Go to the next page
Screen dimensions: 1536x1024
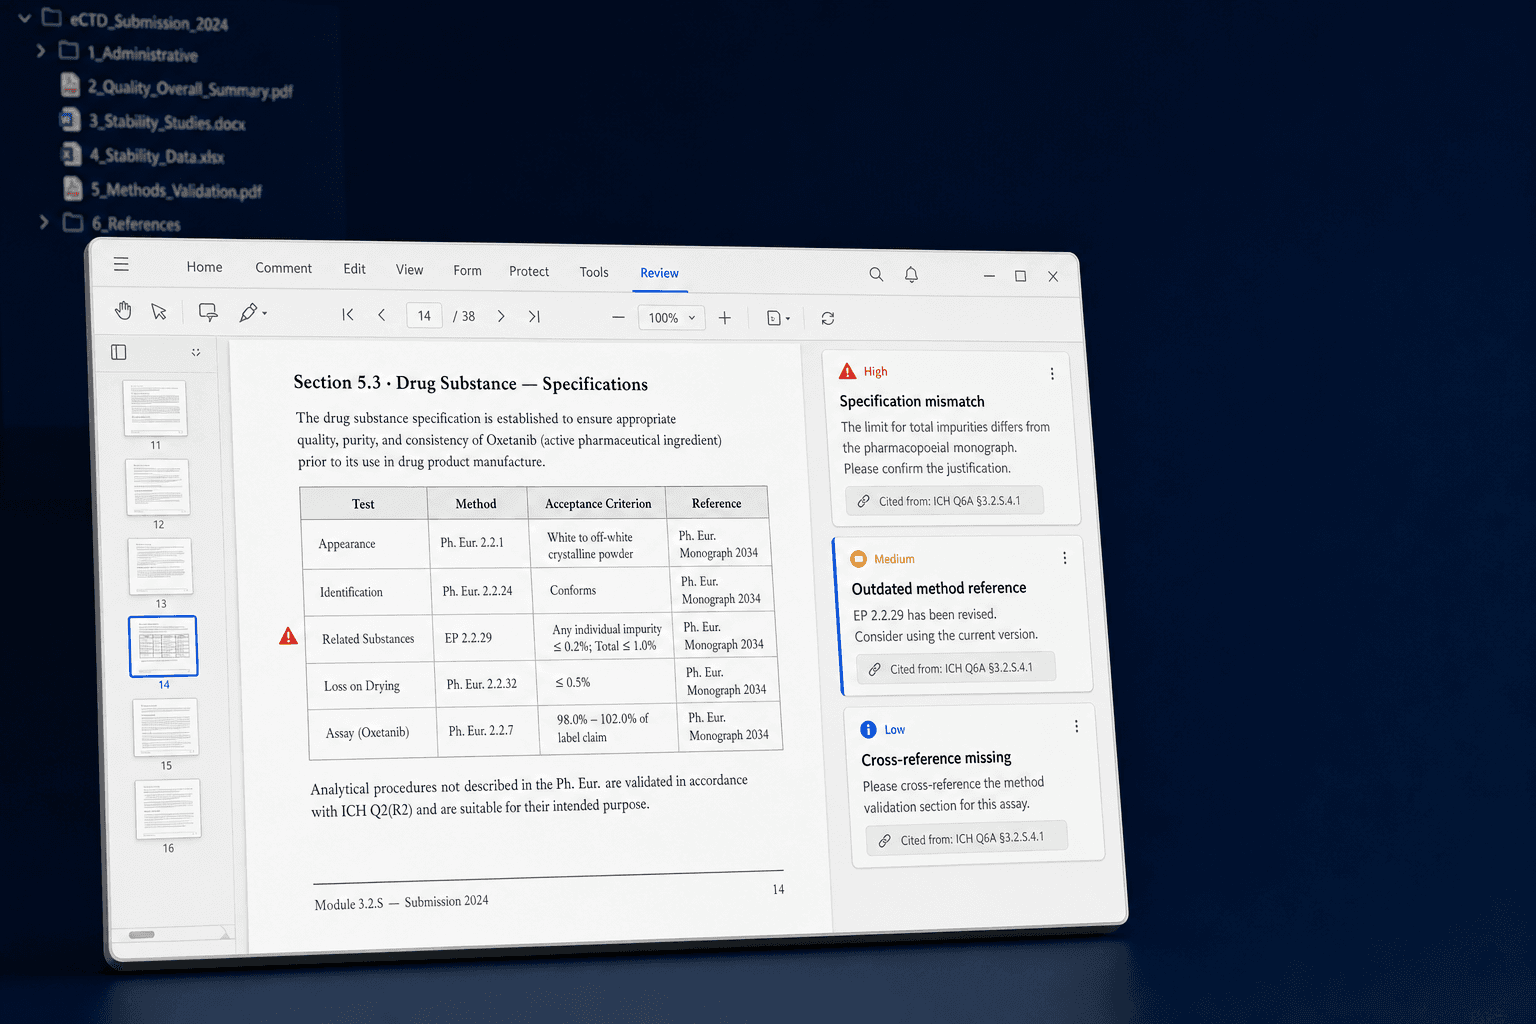click(501, 316)
